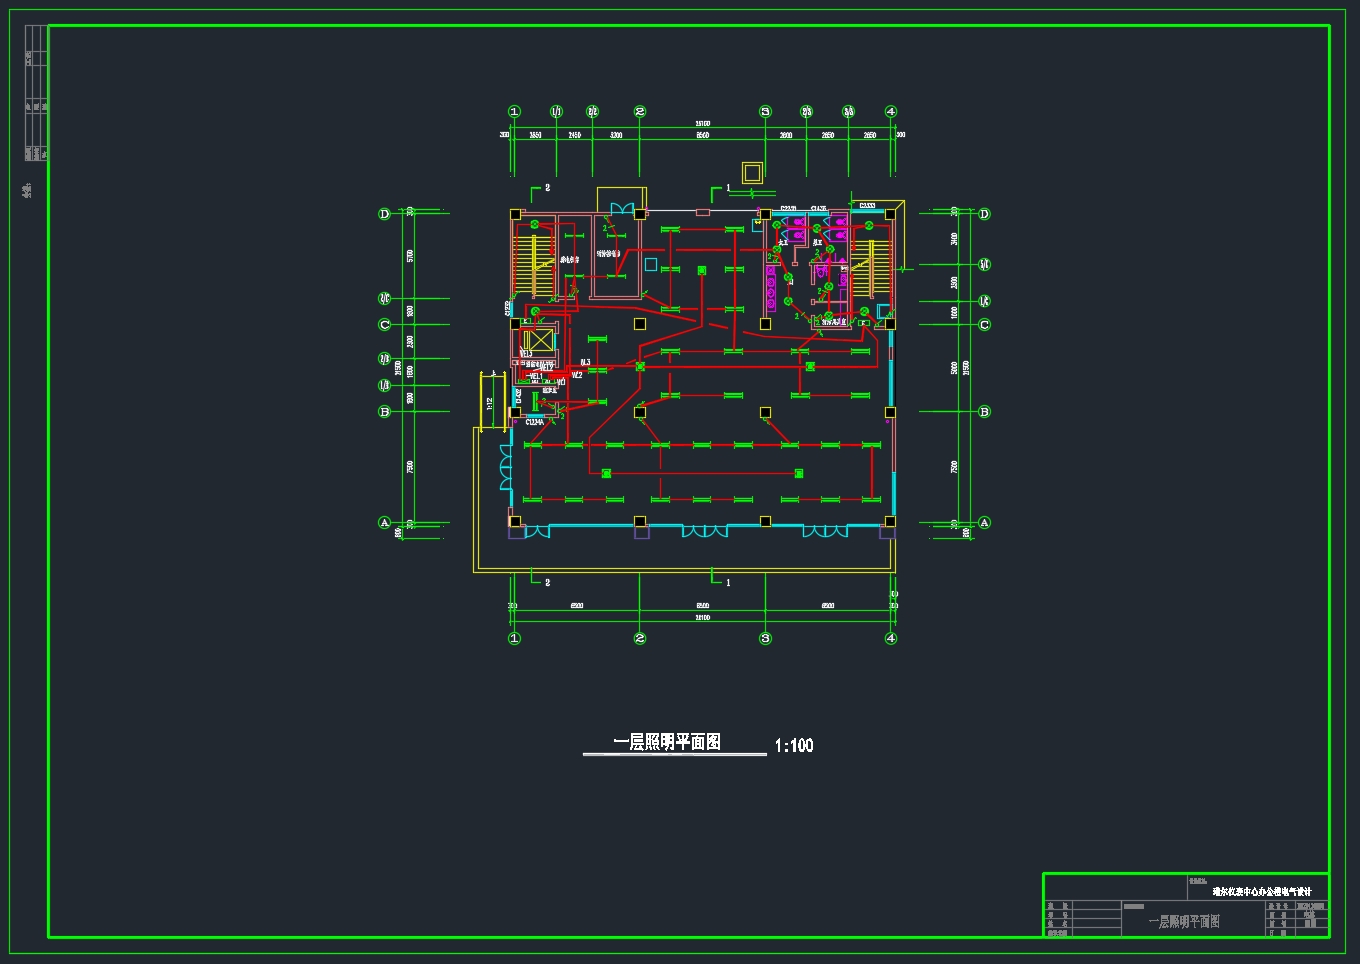Image resolution: width=1360 pixels, height=964 pixels.
Task: Click the left-side axis bubble D
Action: point(384,214)
